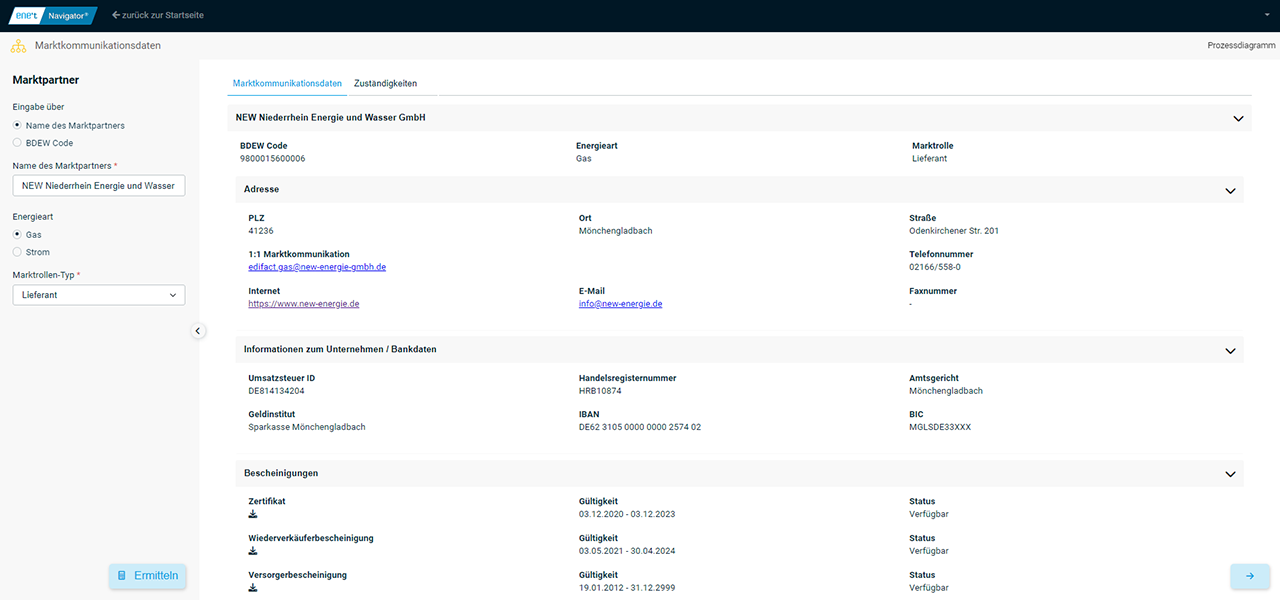1280x600 pixels.
Task: Open the www.new-energie.de website link
Action: tap(304, 304)
